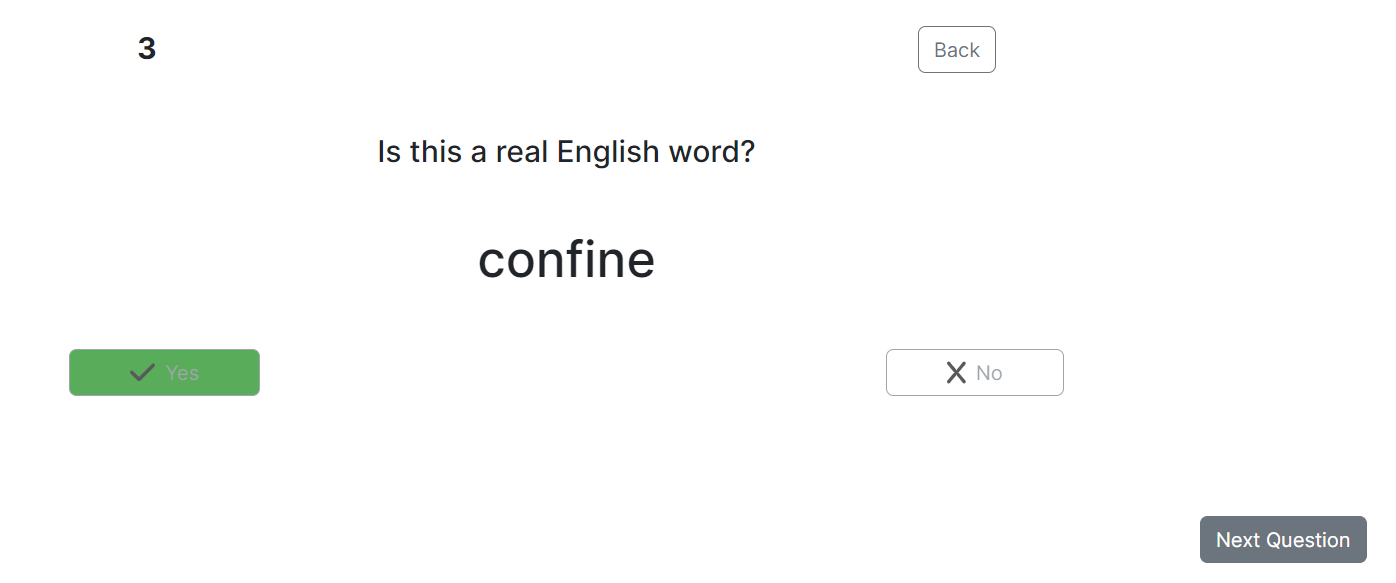This screenshot has width=1396, height=583.
Task: Click the "Yes" text label
Action: [182, 373]
